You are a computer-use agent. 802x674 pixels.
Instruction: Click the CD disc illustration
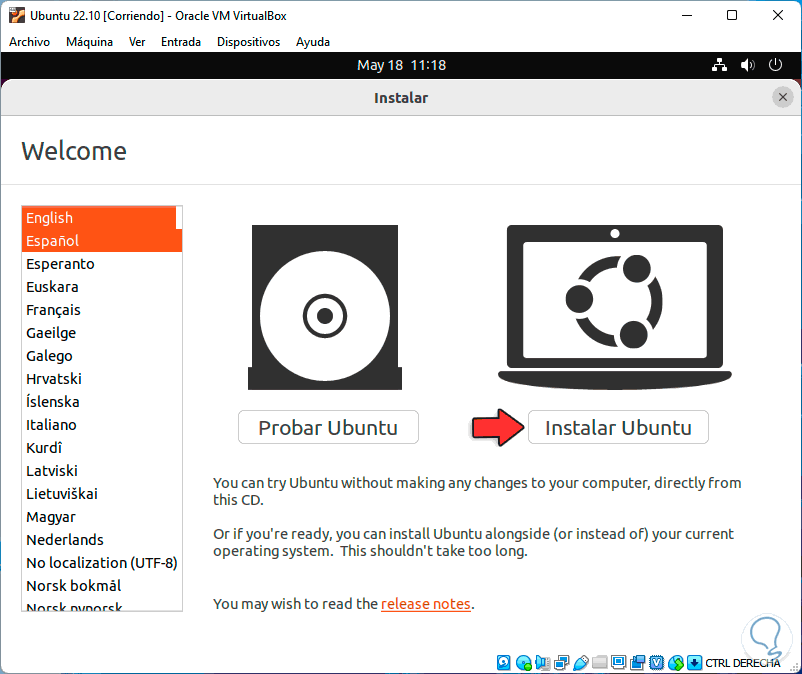(325, 307)
